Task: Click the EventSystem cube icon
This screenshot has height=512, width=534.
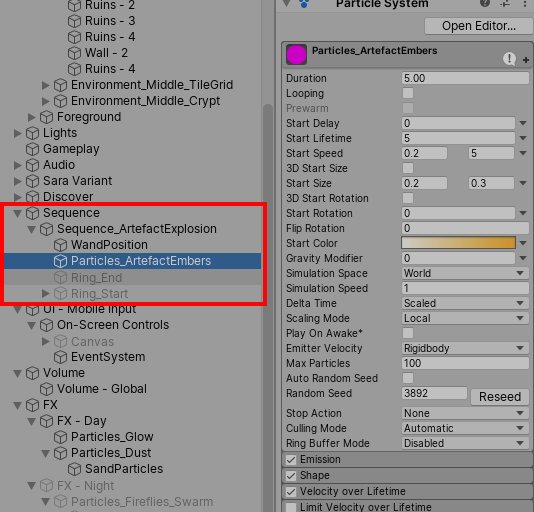Action: coord(60,357)
